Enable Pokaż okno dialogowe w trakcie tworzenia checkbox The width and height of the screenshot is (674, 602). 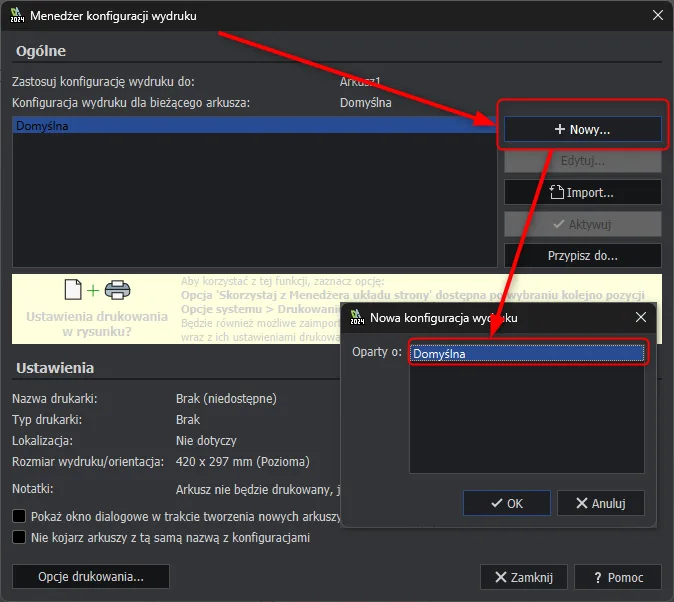[x=19, y=516]
